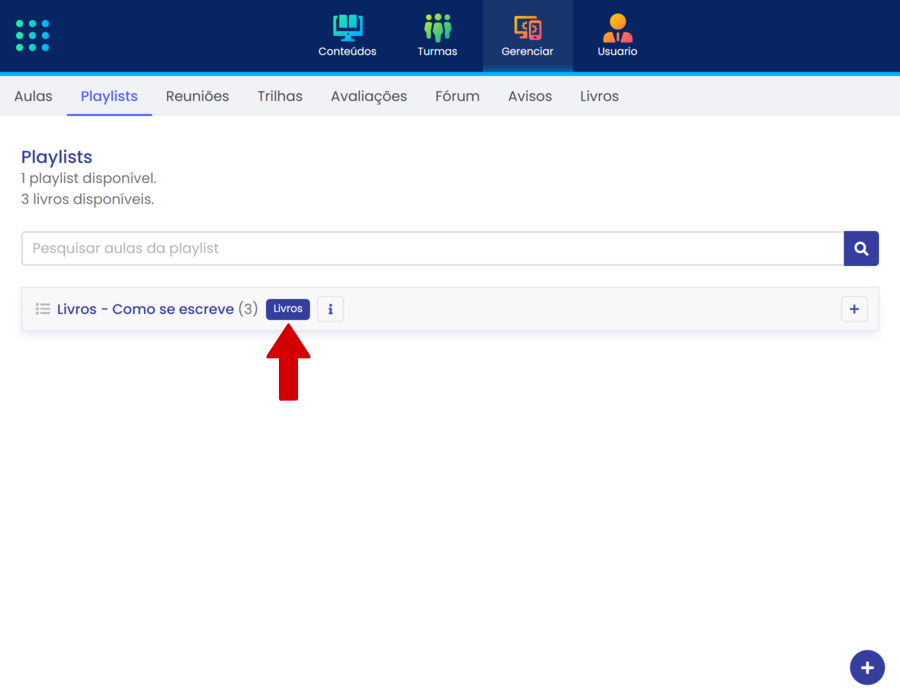Click the dotted grid logo icon
The image size is (900, 700).
click(33, 35)
